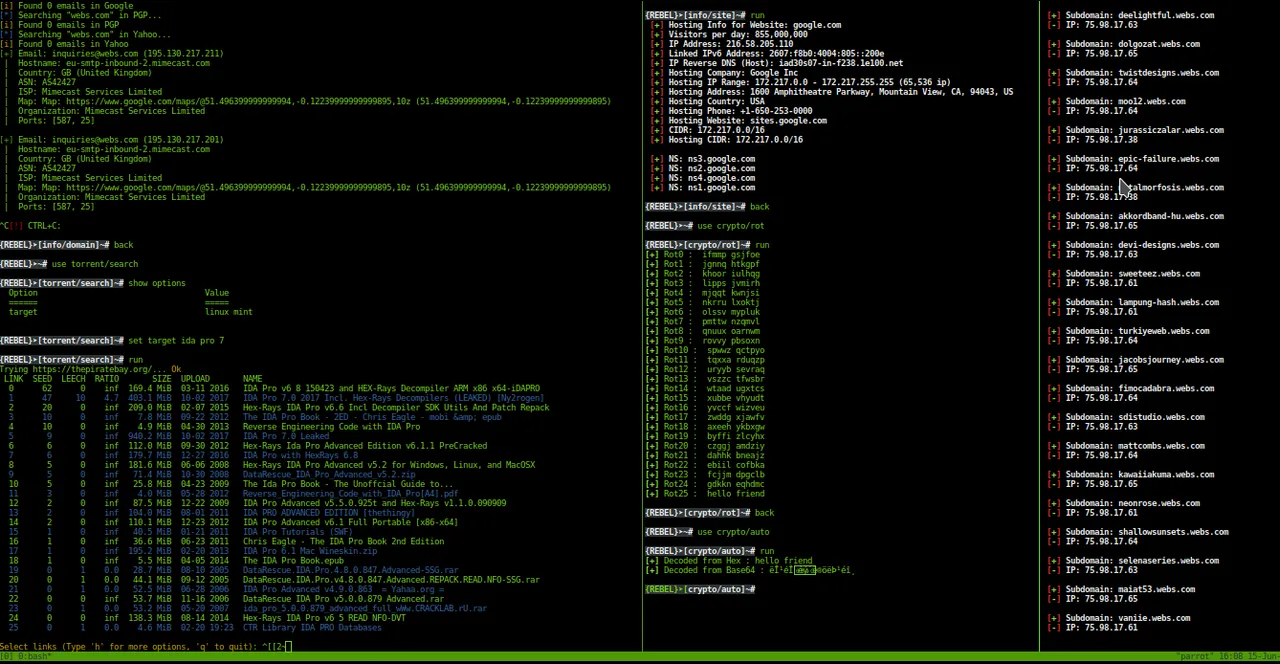The image size is (1280, 664).
Task: Click 'Visitors per day: 855,000,000' line
Action: point(738,35)
